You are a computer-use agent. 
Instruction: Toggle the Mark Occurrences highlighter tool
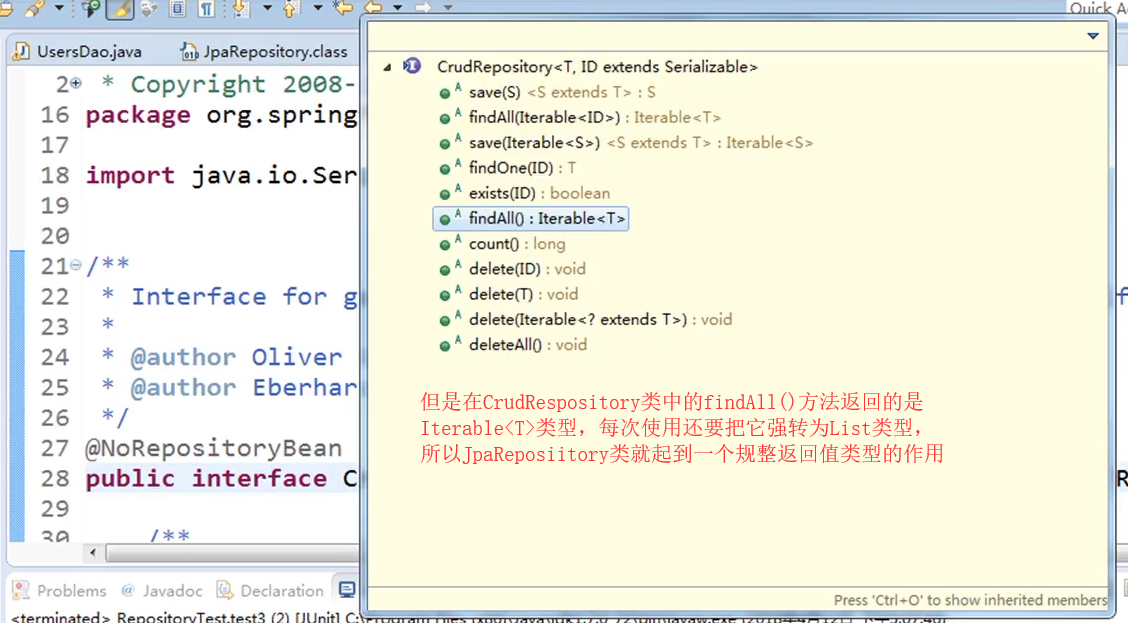point(121,10)
